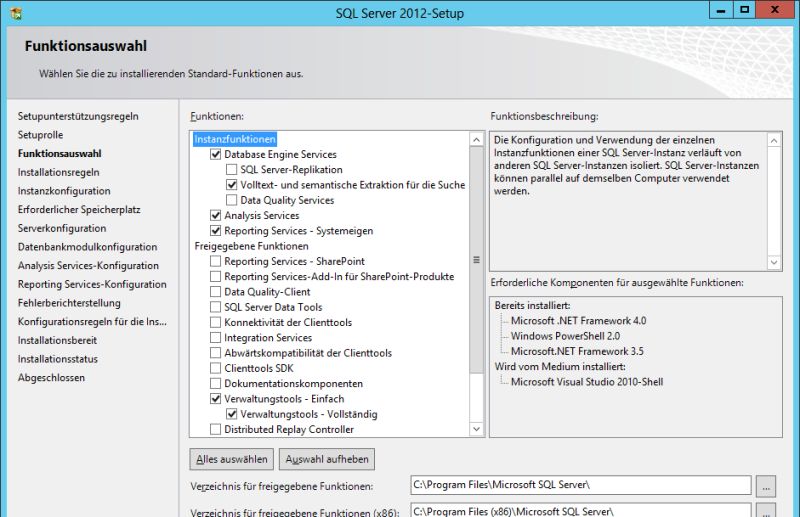This screenshot has height=517, width=800.
Task: Enable Clienttools SDK checkbox
Action: [x=215, y=368]
